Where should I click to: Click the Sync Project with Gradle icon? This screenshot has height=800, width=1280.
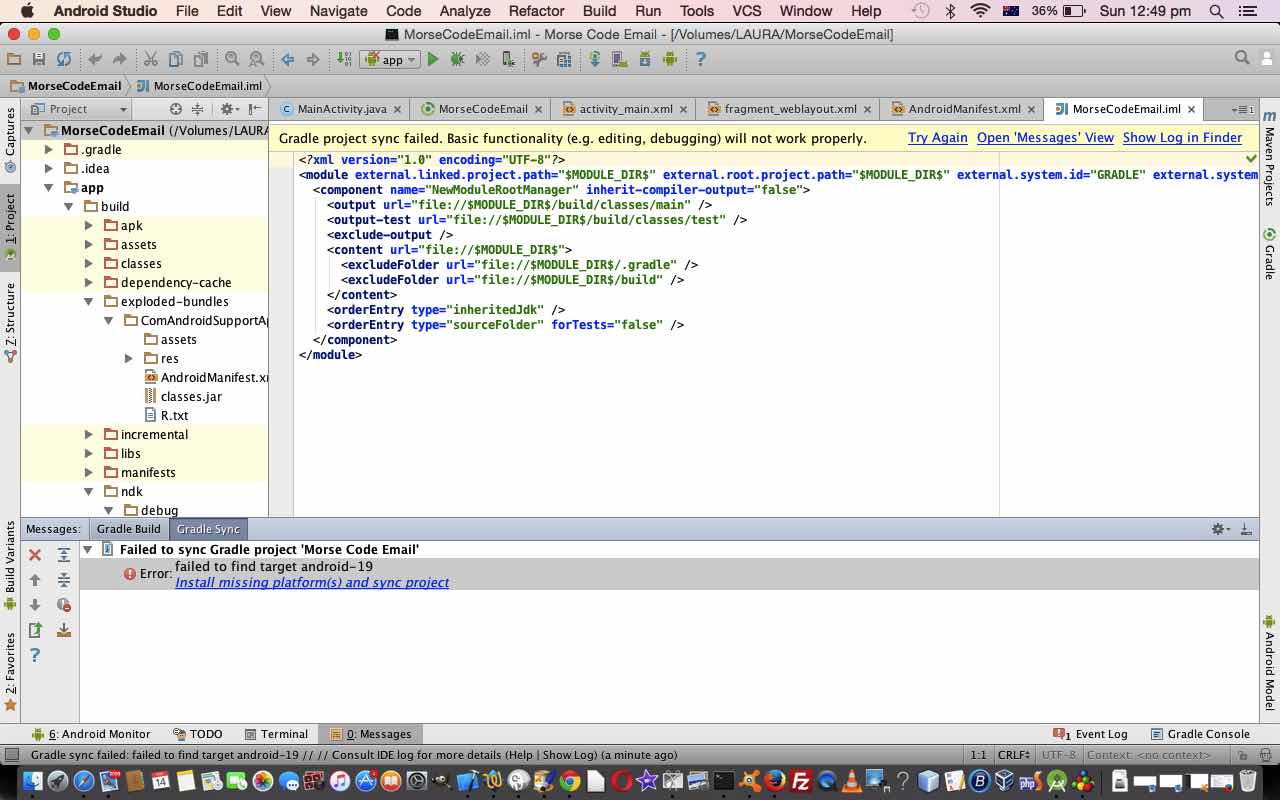[x=594, y=60]
